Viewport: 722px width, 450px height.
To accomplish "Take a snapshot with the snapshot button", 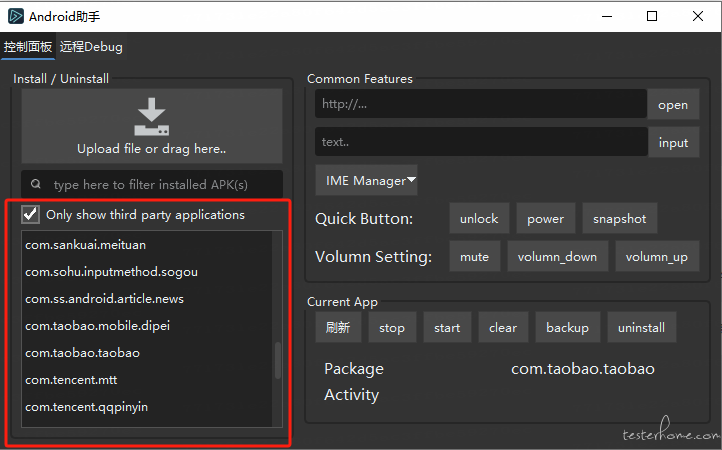I will coord(620,218).
